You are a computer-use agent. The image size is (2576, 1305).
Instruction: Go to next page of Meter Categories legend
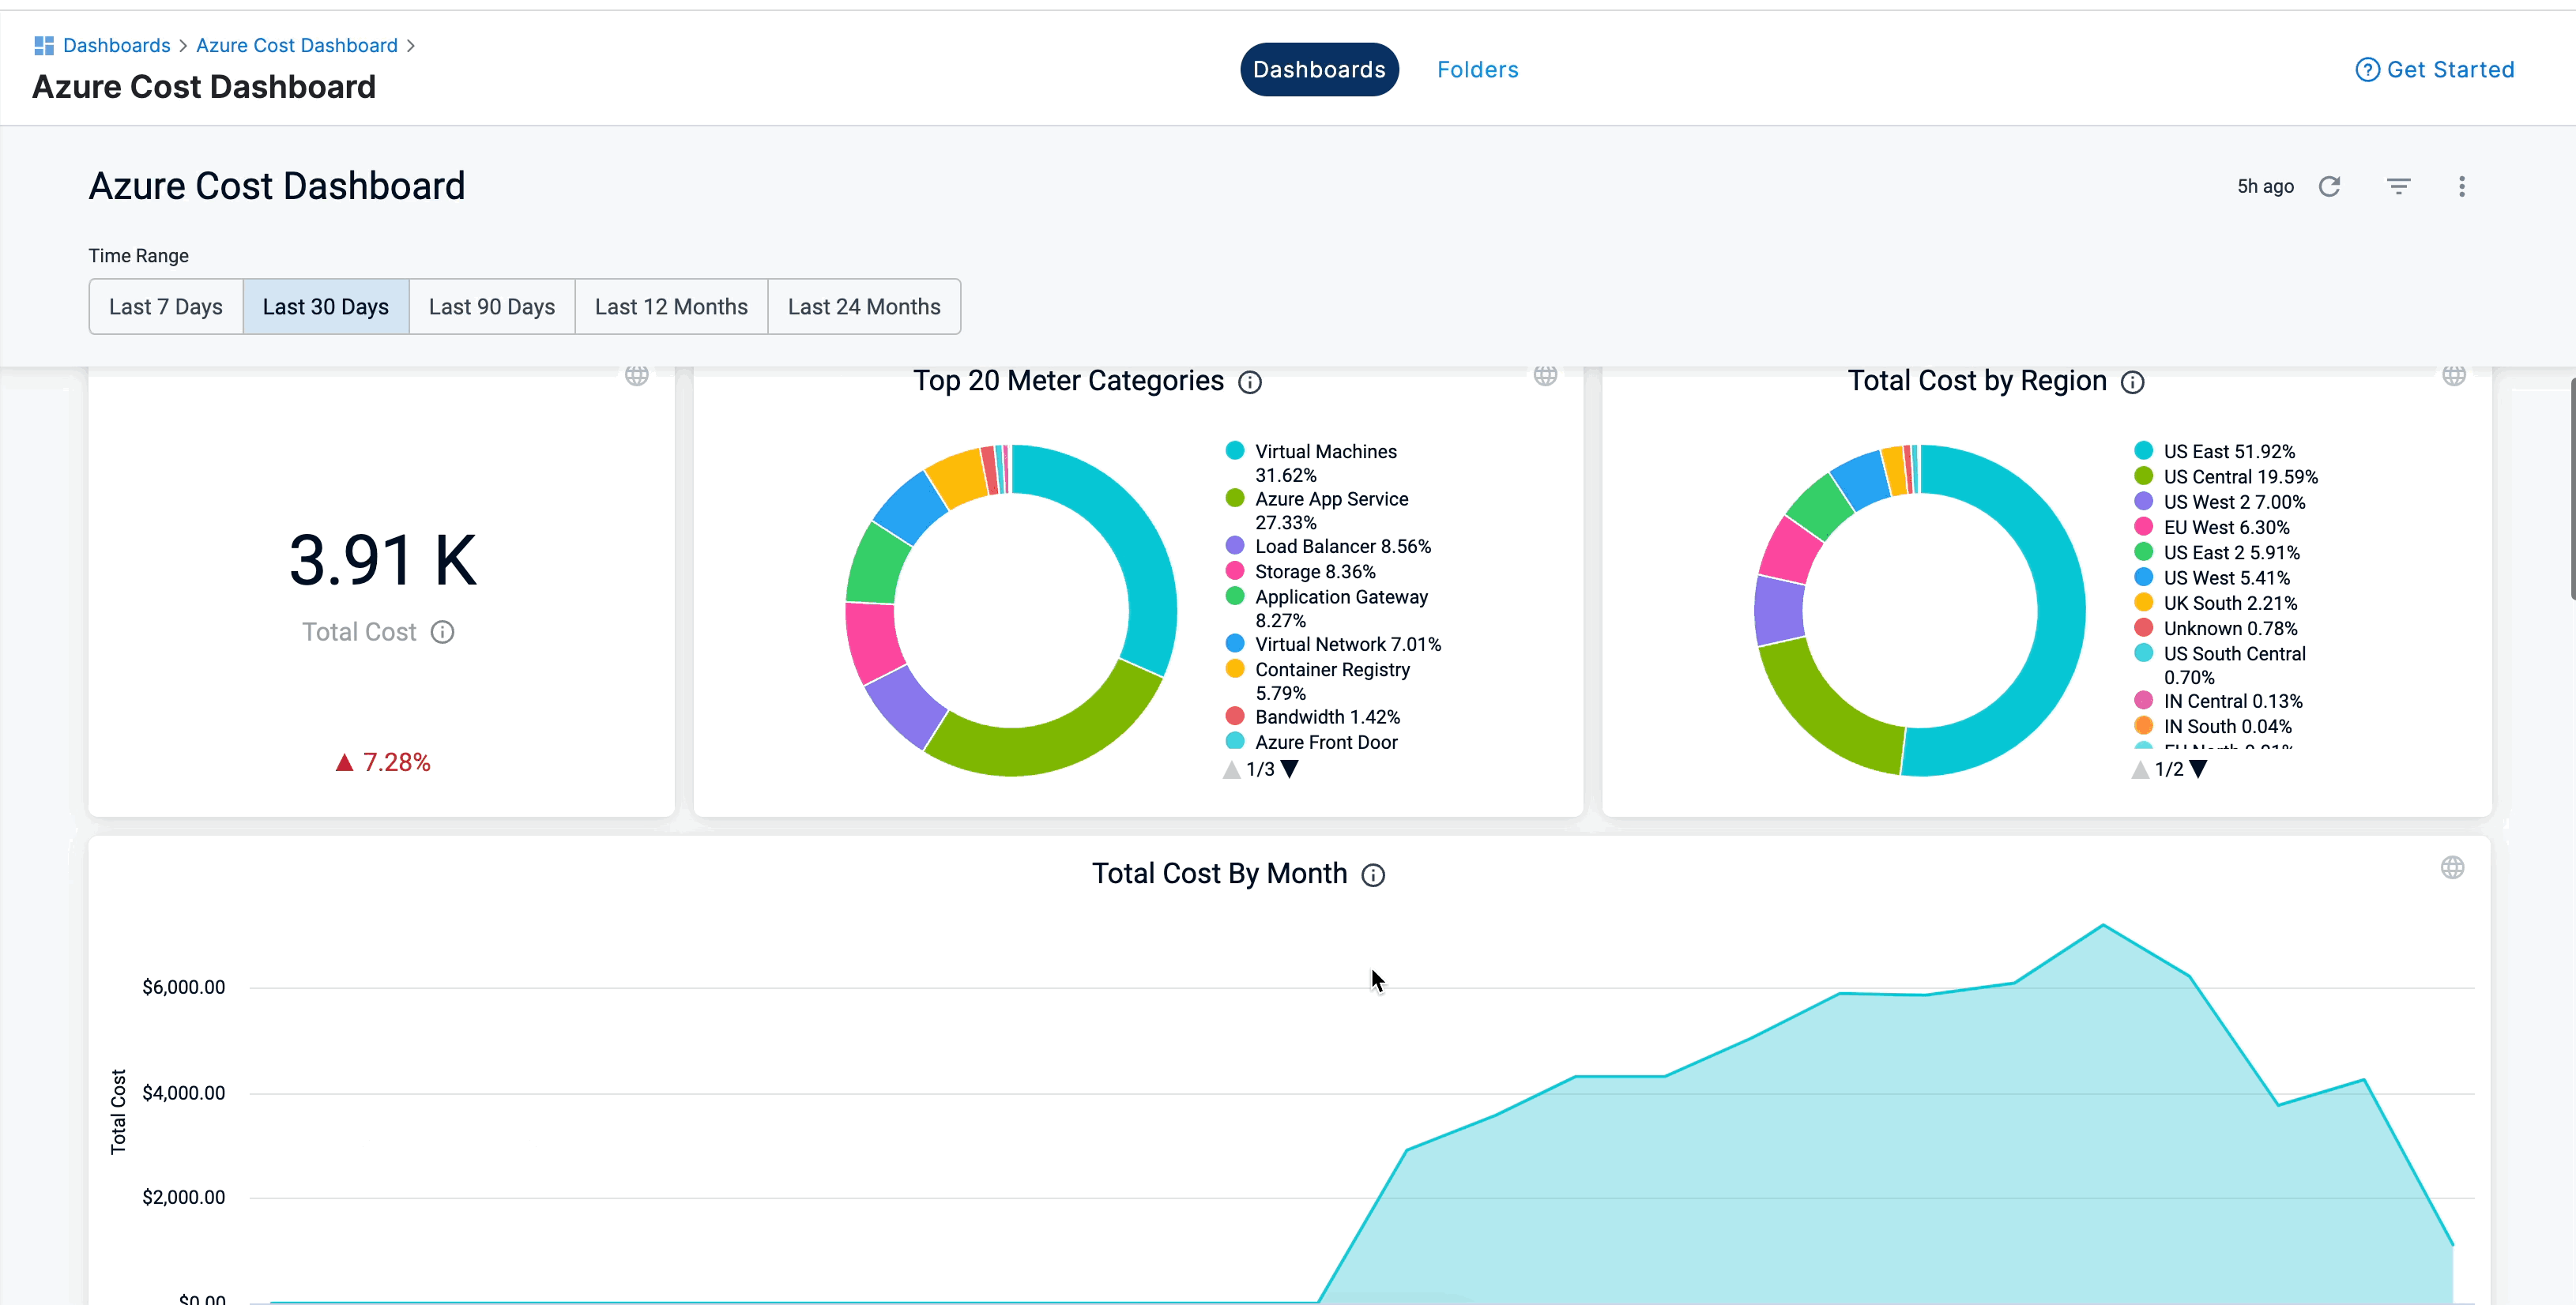[1290, 769]
